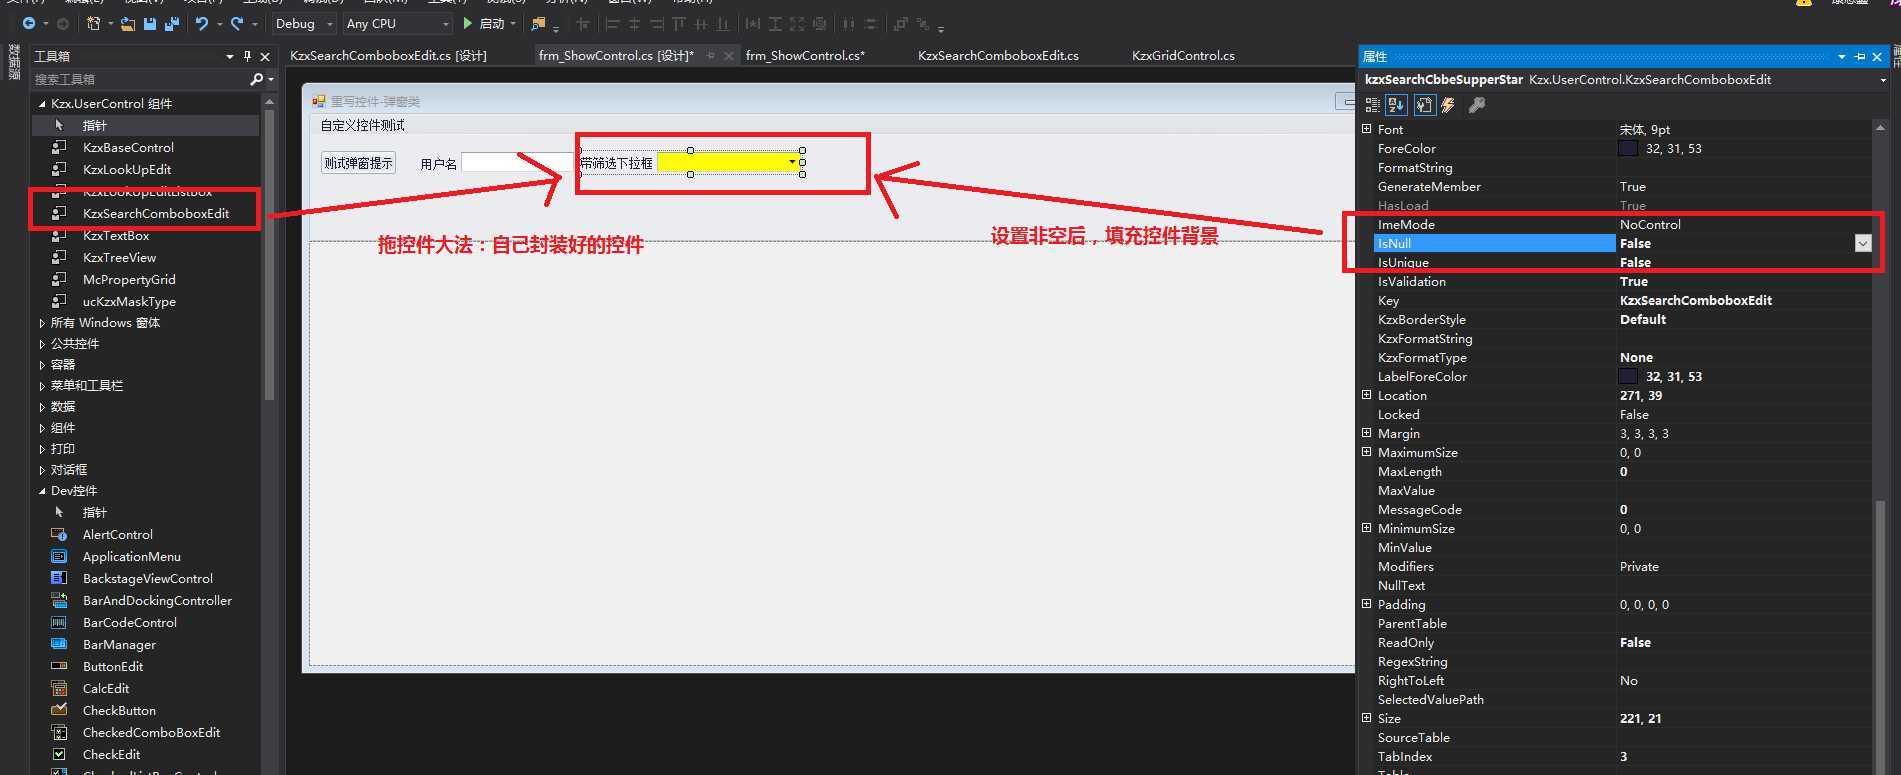Expand the Location property node
This screenshot has width=1901, height=775.
(1367, 395)
